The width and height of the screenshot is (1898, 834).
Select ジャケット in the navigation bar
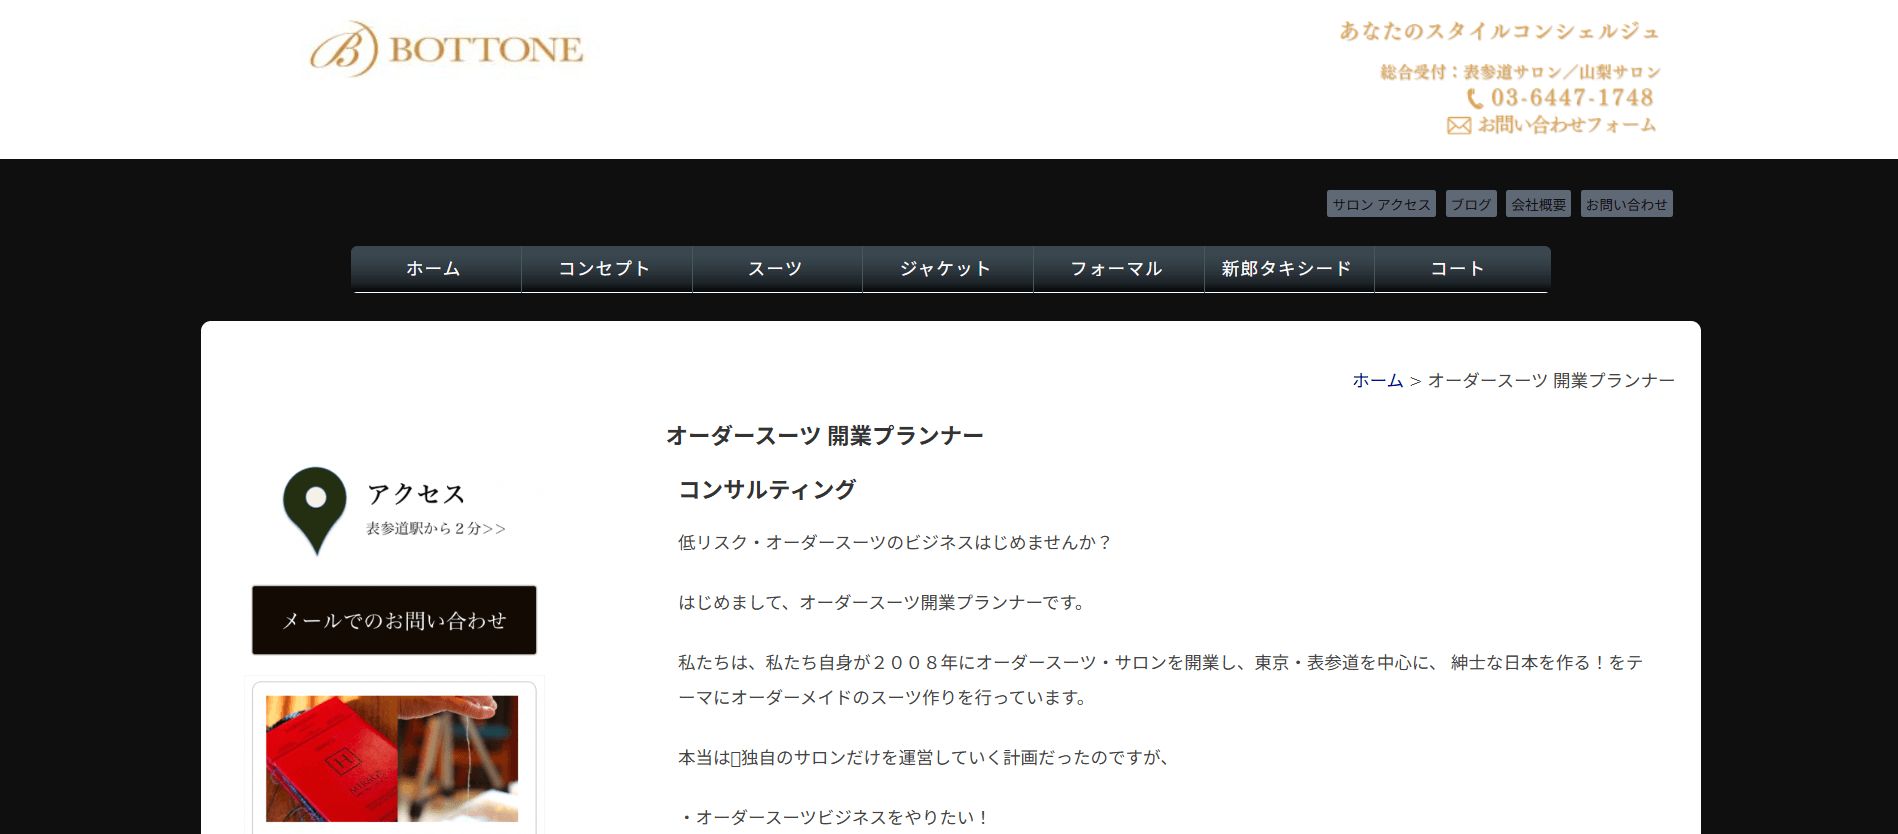[x=947, y=269]
